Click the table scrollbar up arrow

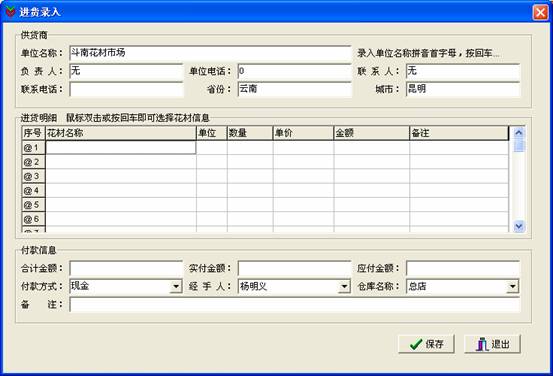[x=519, y=133]
